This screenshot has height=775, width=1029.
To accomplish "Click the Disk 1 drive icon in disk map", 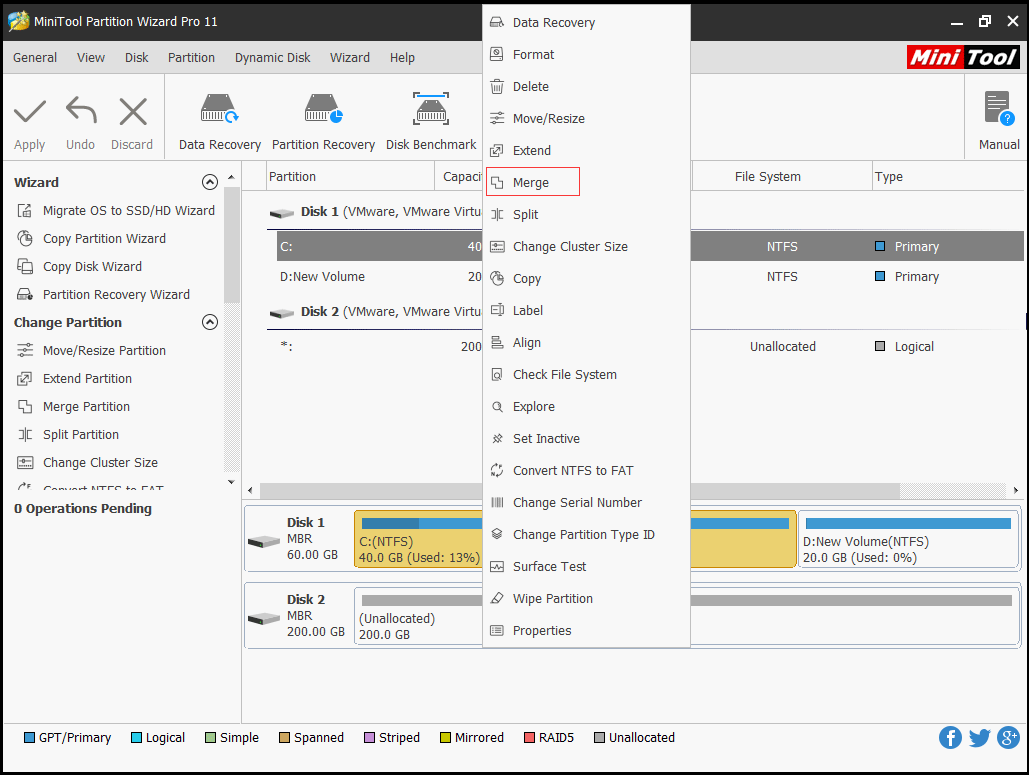I will pyautogui.click(x=264, y=542).
